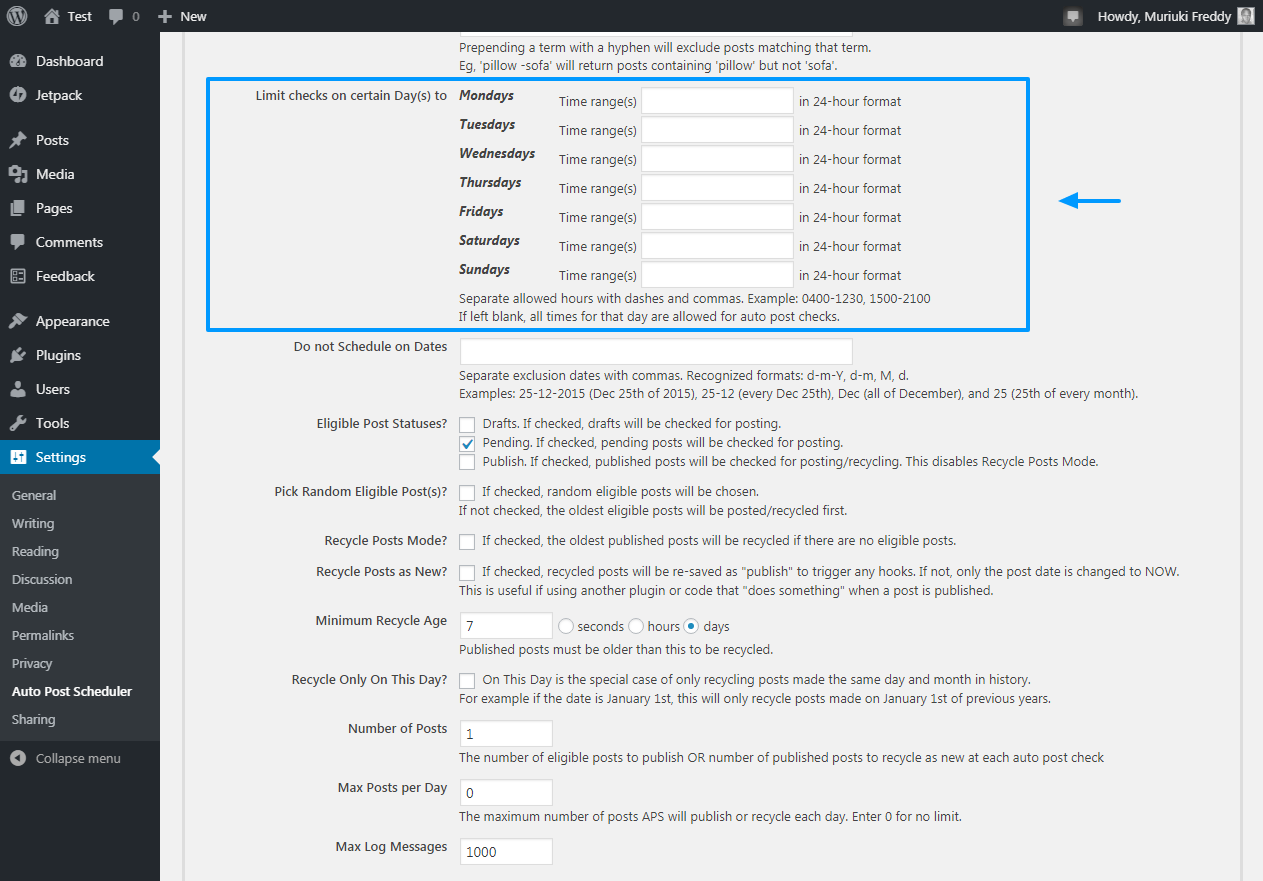Click the Thursdays time range field
The height and width of the screenshot is (881, 1263).
point(717,188)
